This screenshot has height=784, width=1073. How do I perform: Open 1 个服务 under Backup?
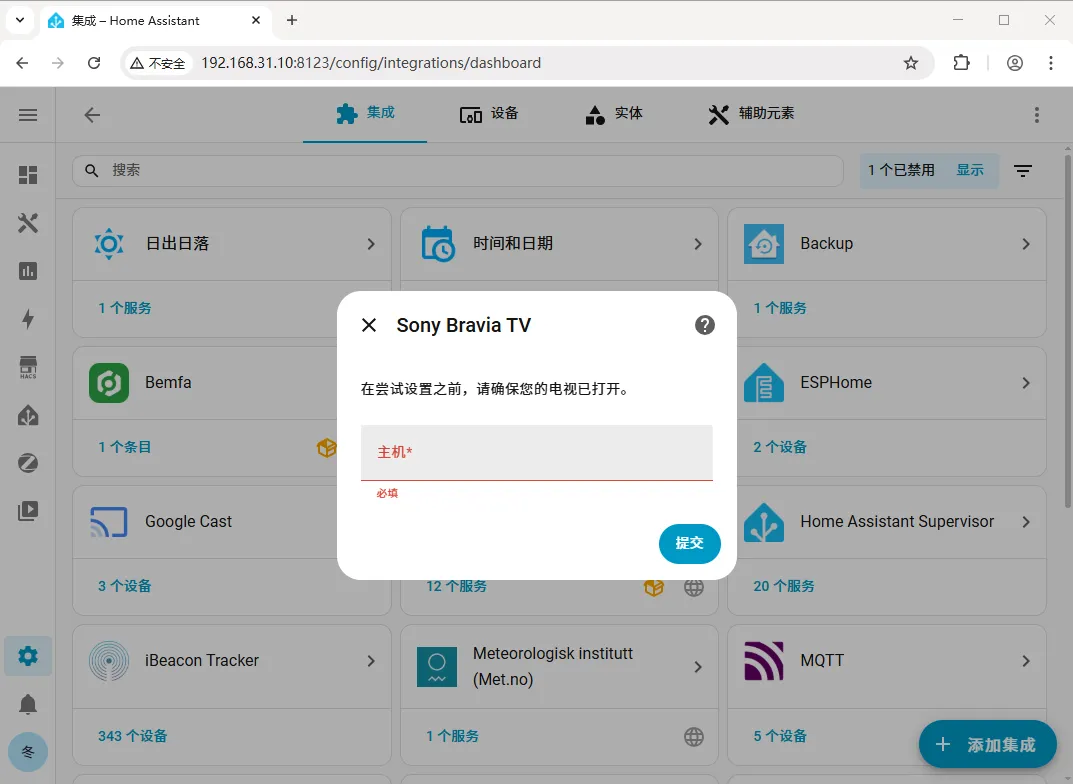[x=780, y=308]
